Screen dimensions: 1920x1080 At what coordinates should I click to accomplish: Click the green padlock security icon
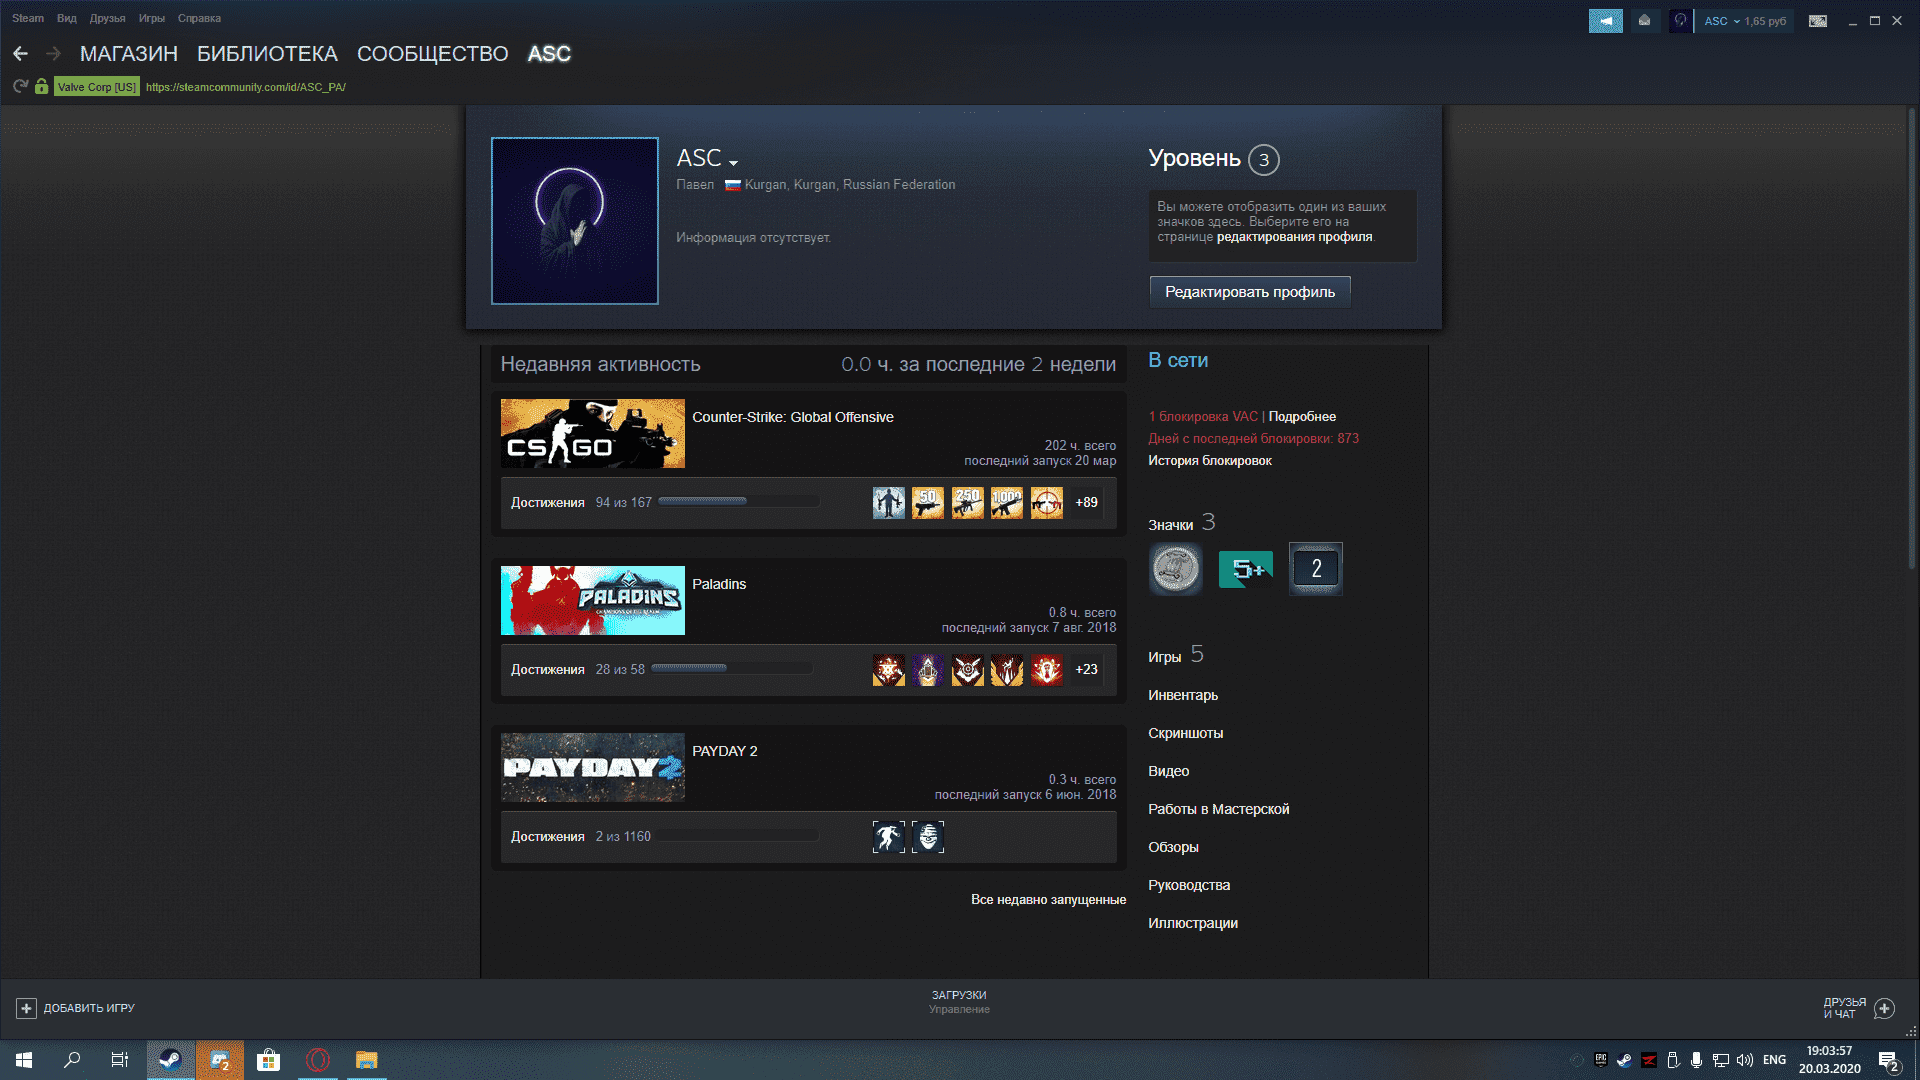tap(41, 87)
